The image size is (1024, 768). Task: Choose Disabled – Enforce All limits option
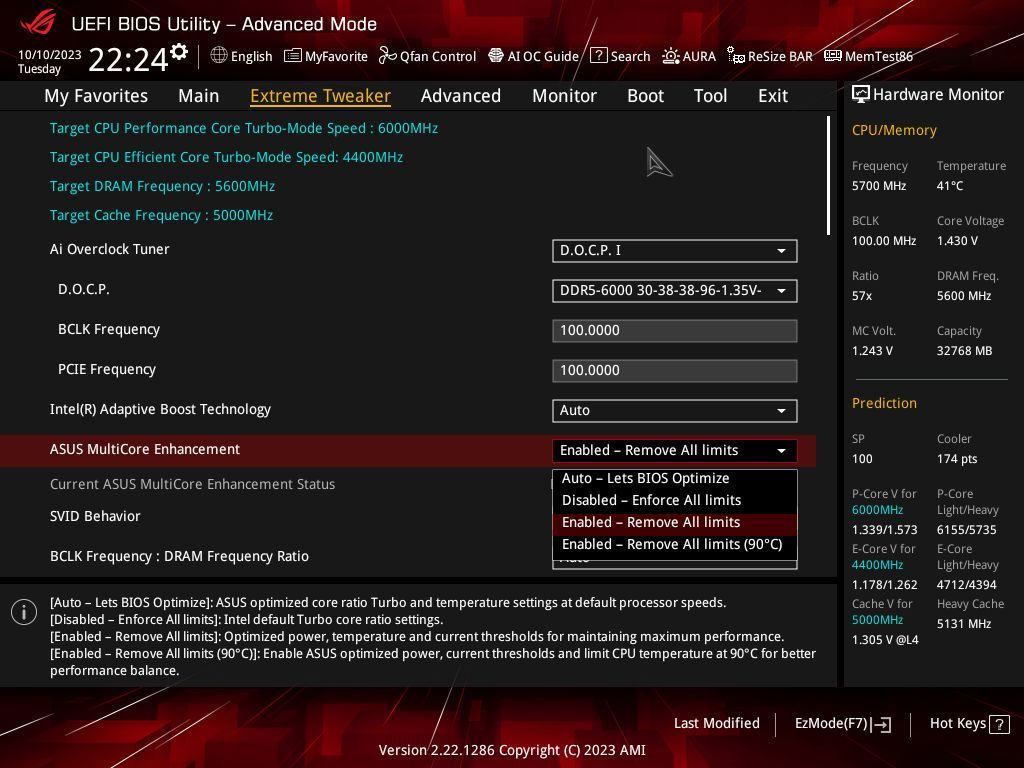click(x=675, y=500)
